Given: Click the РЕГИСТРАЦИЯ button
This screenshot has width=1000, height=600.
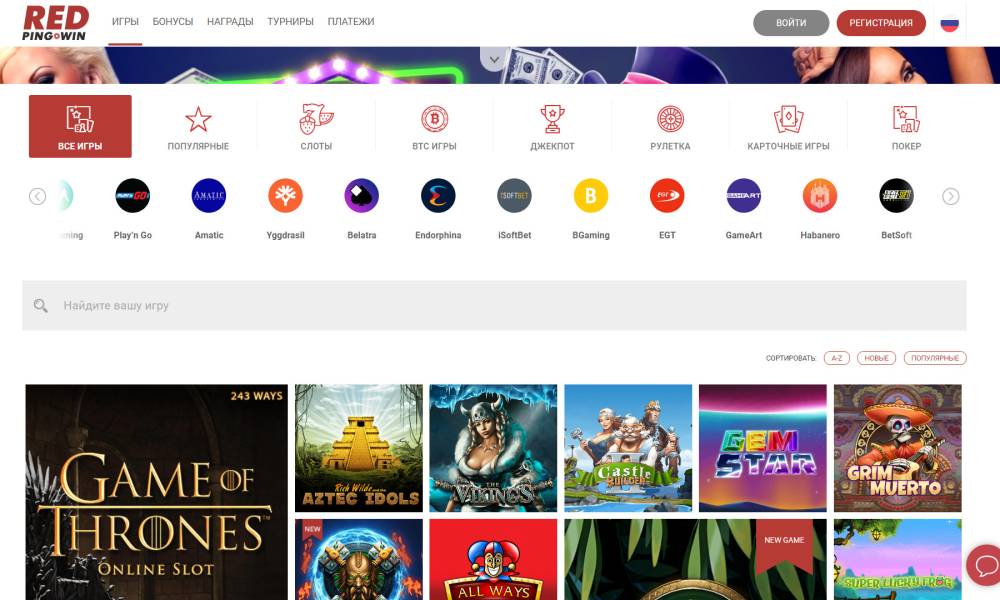Looking at the screenshot, I should point(881,23).
